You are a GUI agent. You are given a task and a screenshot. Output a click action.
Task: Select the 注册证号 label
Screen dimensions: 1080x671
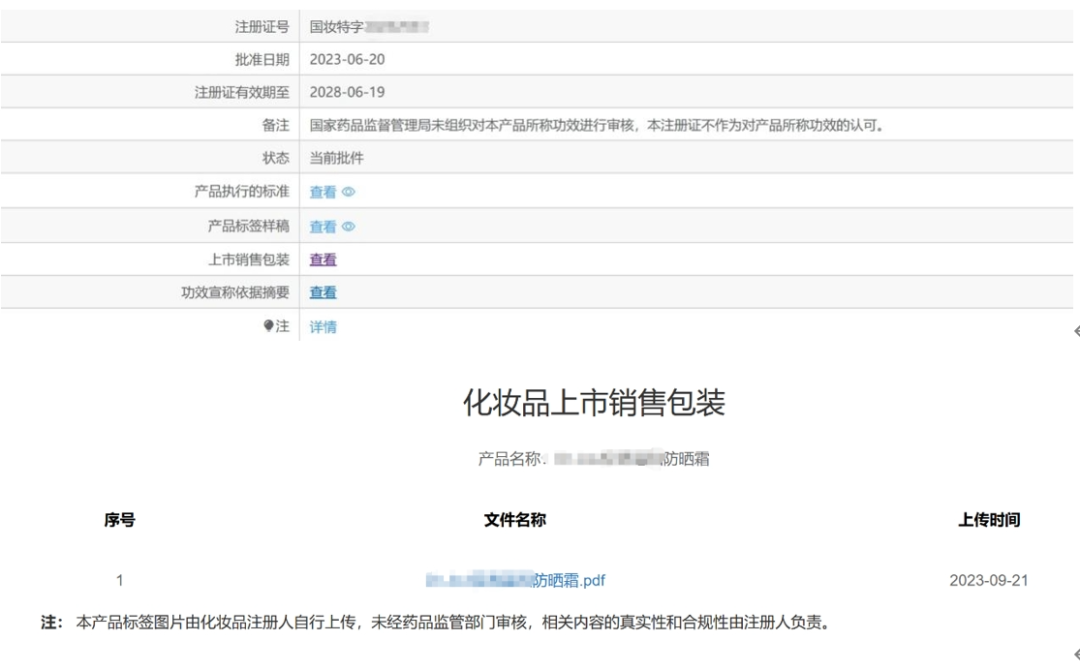(x=262, y=27)
